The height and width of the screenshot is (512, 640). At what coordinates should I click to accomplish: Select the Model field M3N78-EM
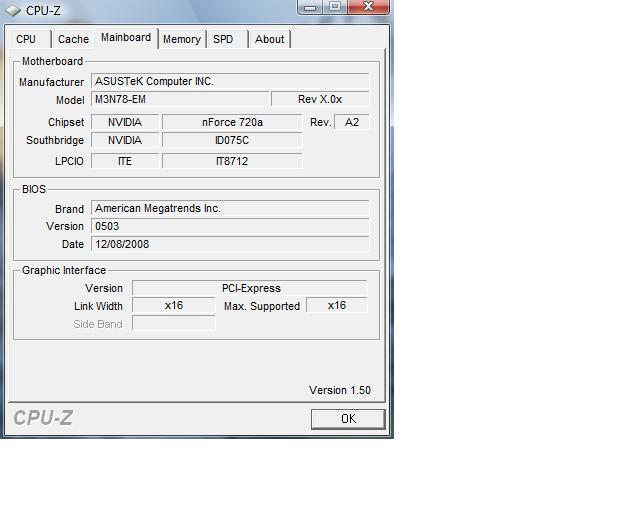[x=180, y=99]
